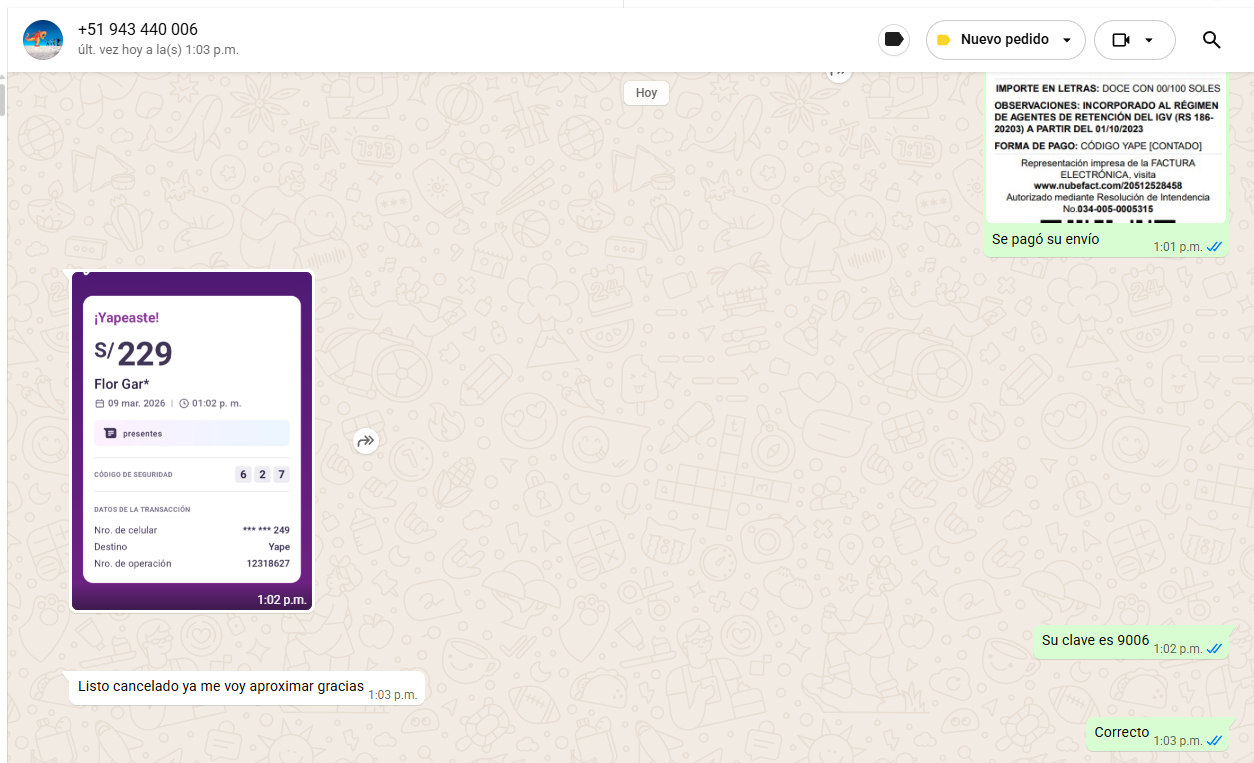Image resolution: width=1254 pixels, height=763 pixels.
Task: Open the factura electrónica invoice image
Action: click(x=1105, y=150)
